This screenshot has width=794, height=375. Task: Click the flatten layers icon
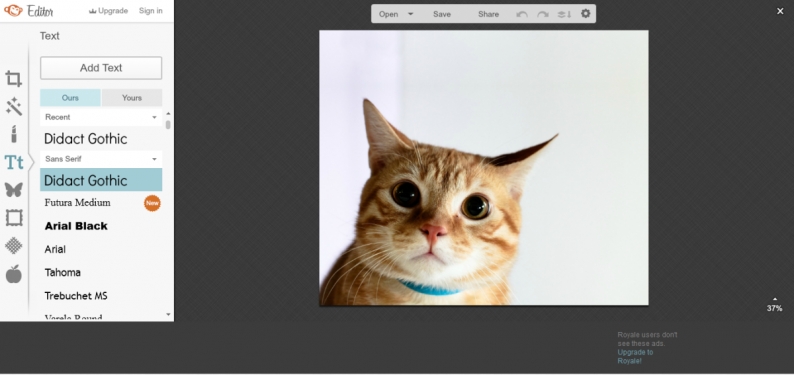tap(564, 14)
